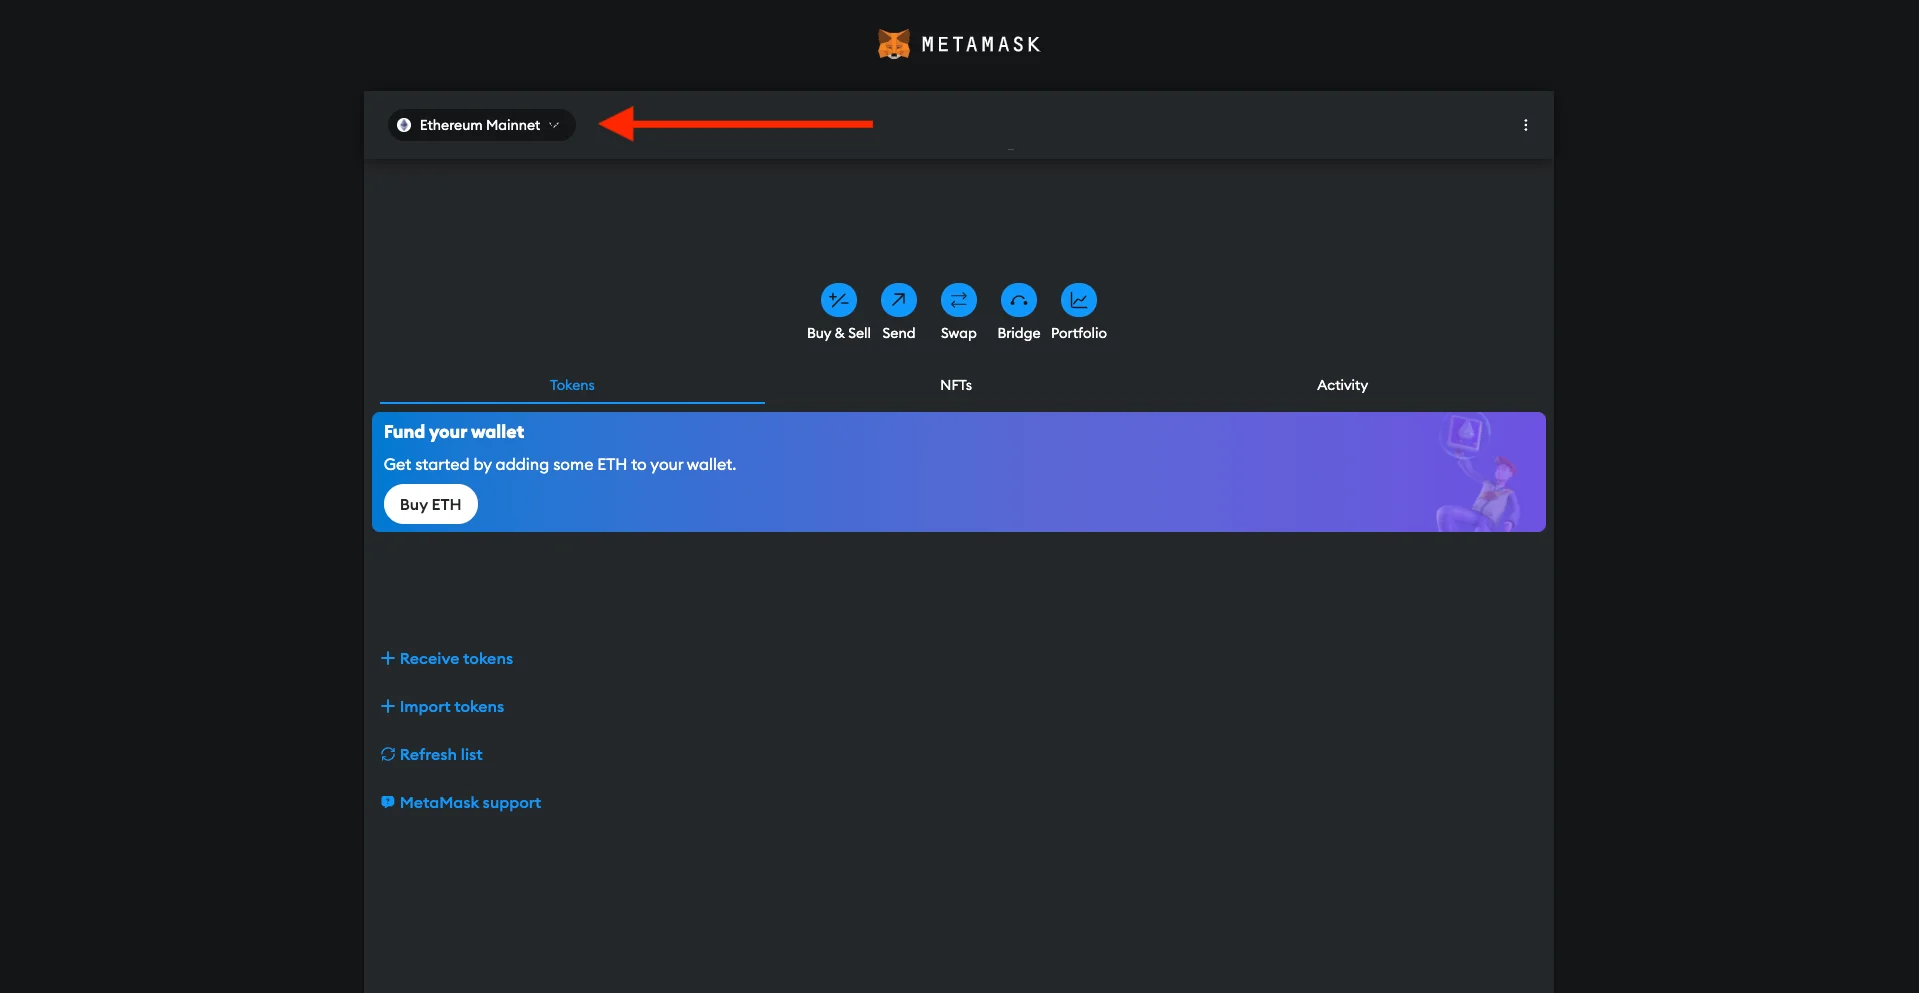Open the MetaMask support link

(x=461, y=802)
